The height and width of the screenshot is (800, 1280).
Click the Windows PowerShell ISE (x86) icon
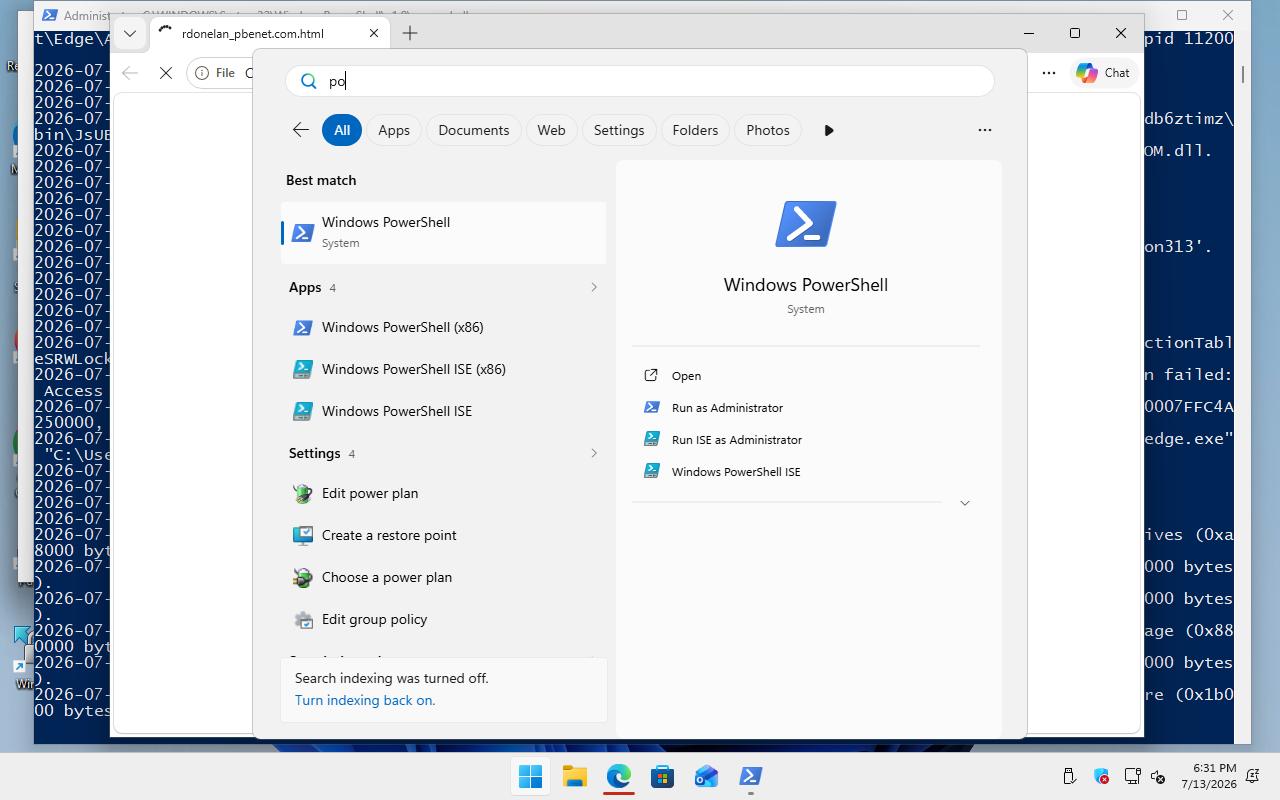(x=302, y=370)
